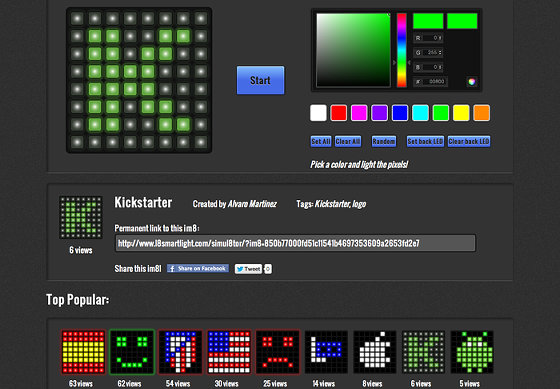560x389 pixels.
Task: Select the red color swatch
Action: [x=339, y=113]
